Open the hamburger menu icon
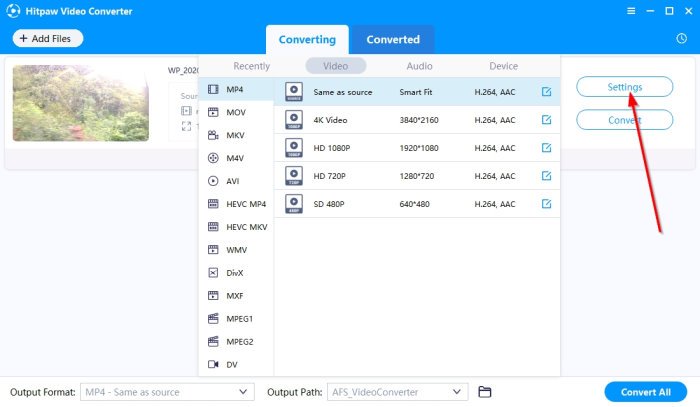 (x=631, y=11)
